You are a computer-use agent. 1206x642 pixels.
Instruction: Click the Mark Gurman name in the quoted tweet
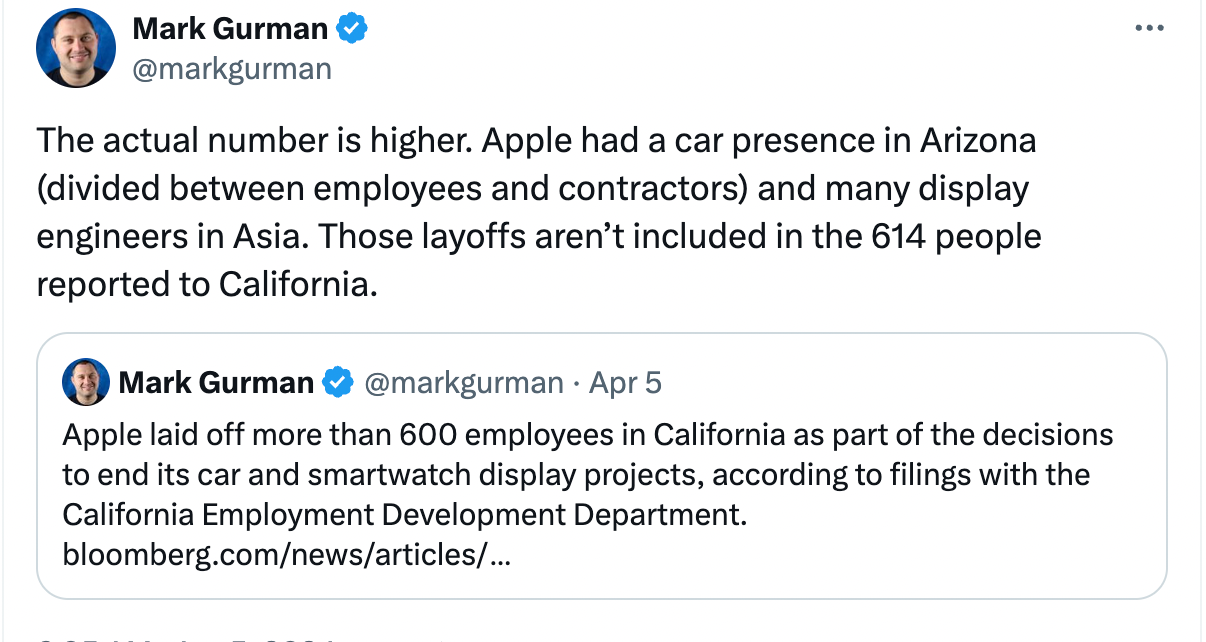(x=216, y=382)
